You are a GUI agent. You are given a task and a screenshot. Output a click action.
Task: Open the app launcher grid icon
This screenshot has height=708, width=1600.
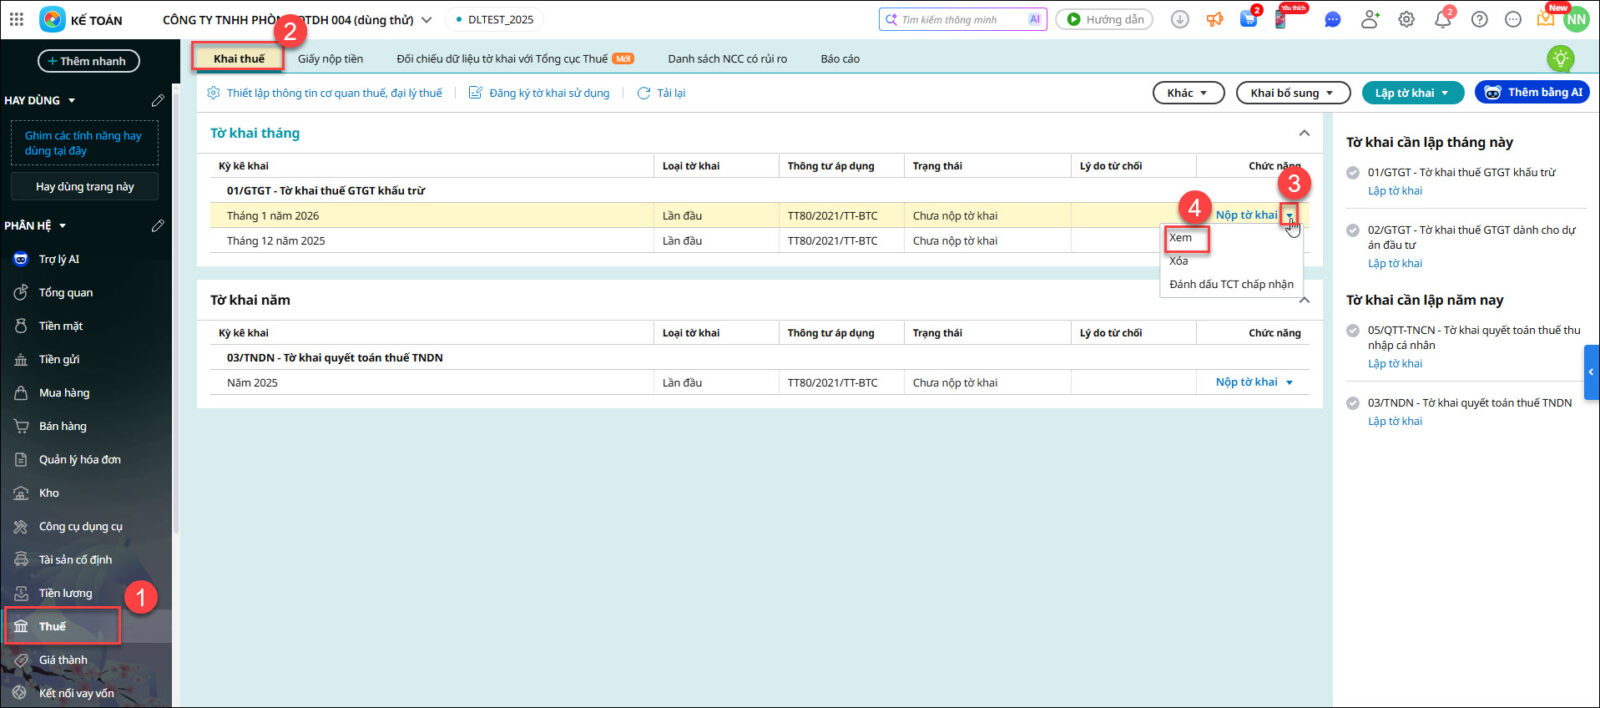point(16,19)
